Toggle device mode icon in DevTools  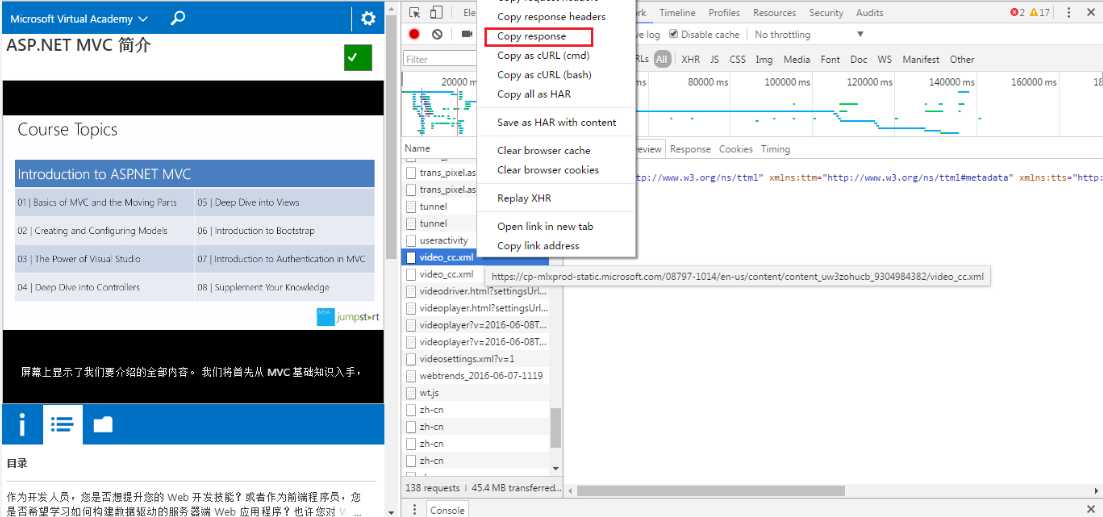click(x=437, y=13)
